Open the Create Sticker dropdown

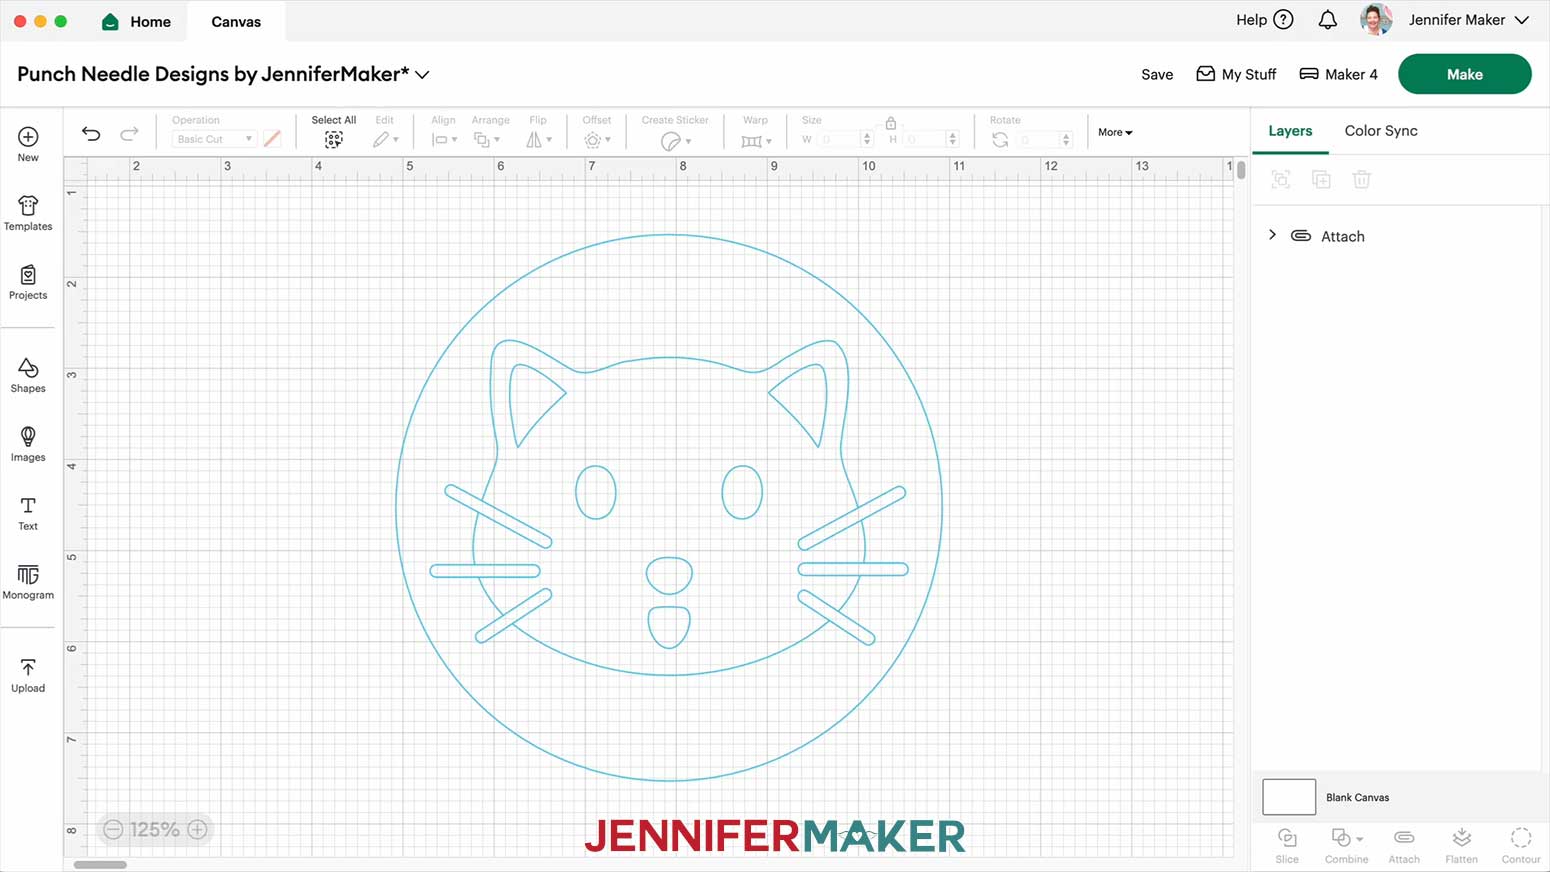pos(676,141)
